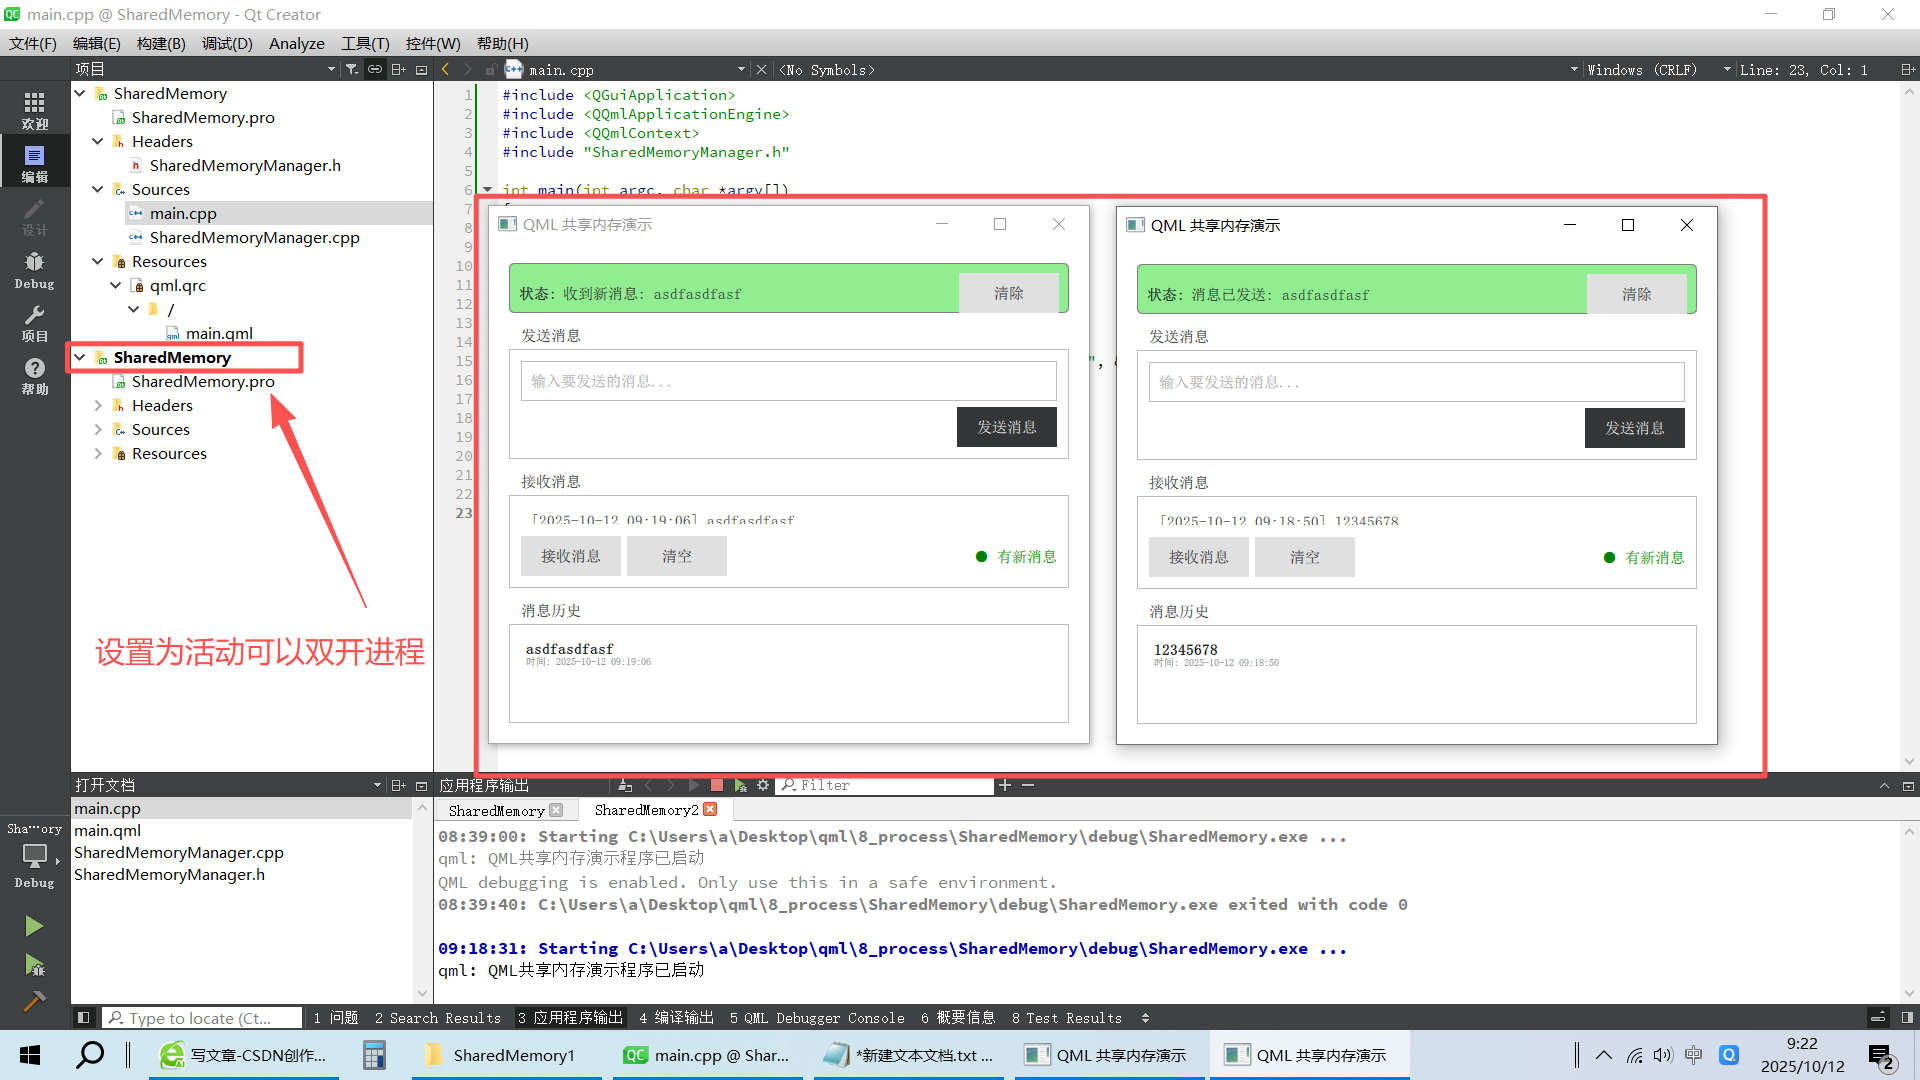Click the filter tree icon in Projects pane
Viewport: 1920px width, 1080px height.
[352, 69]
